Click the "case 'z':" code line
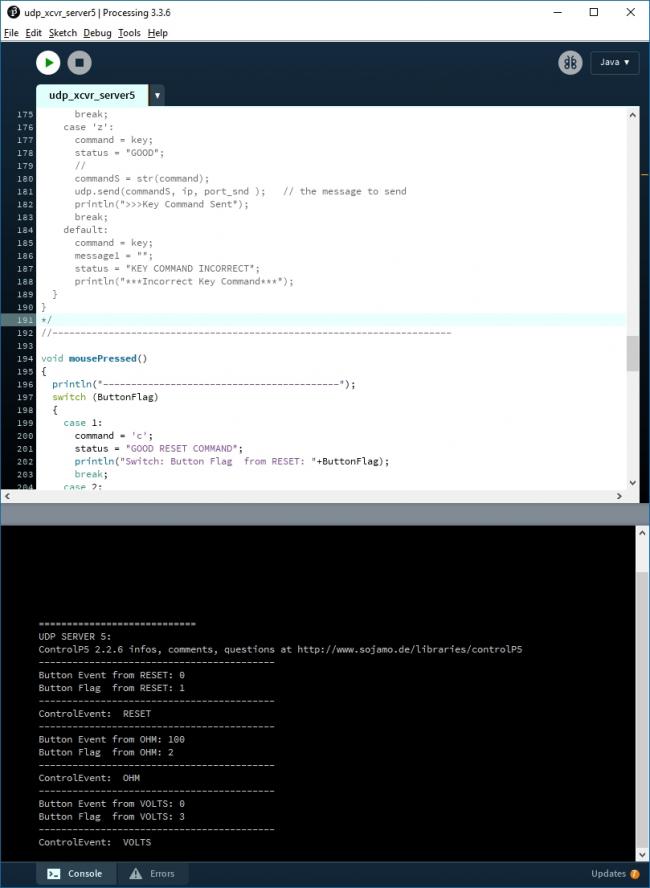Image resolution: width=650 pixels, height=888 pixels. click(x=88, y=127)
